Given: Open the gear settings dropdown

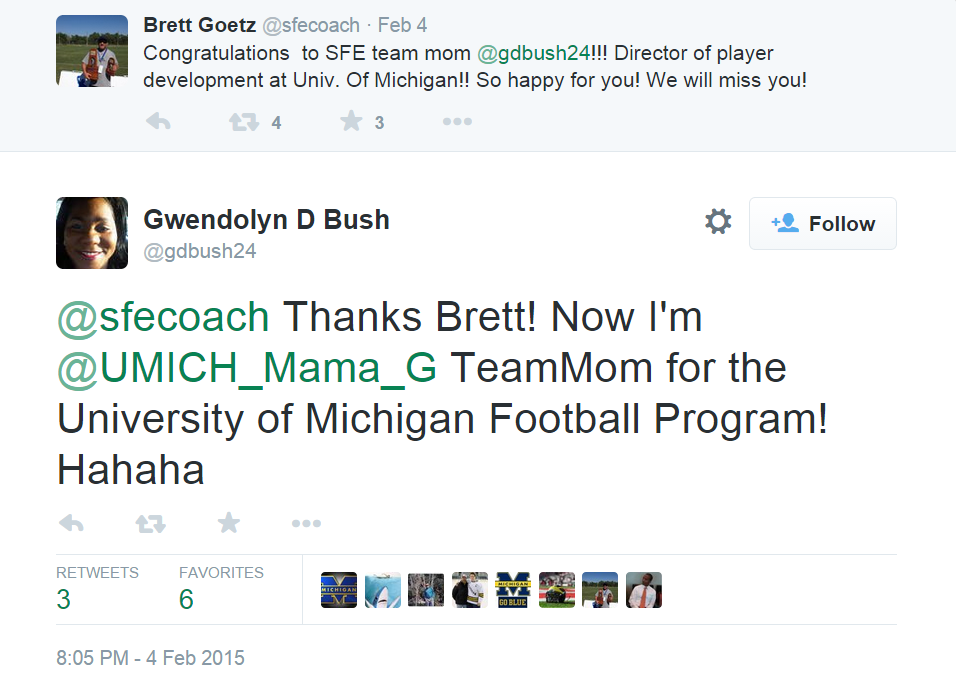Looking at the screenshot, I should click(x=718, y=222).
